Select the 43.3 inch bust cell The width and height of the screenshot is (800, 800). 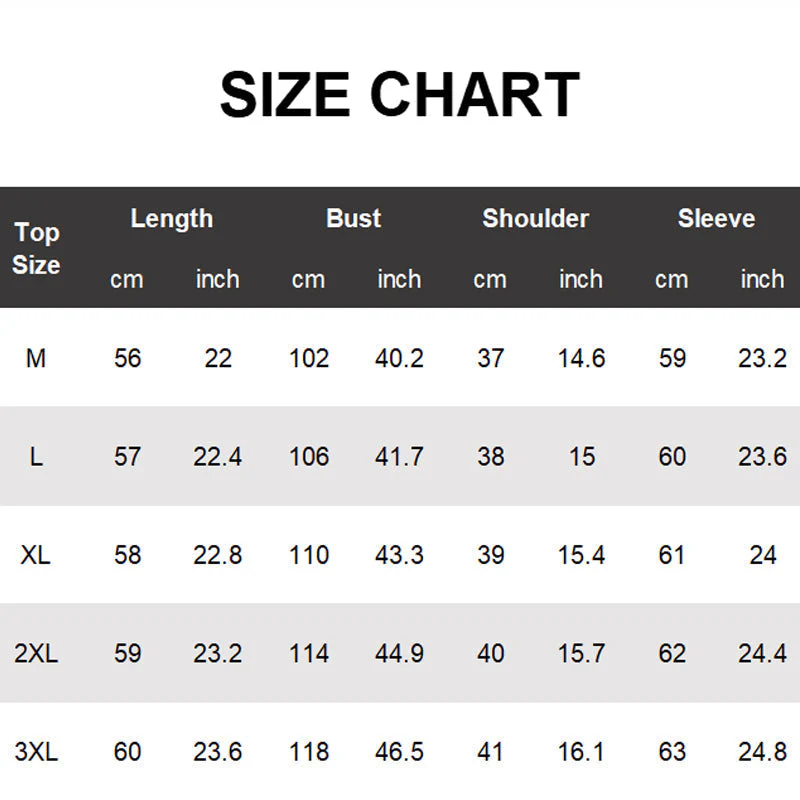[x=399, y=554]
